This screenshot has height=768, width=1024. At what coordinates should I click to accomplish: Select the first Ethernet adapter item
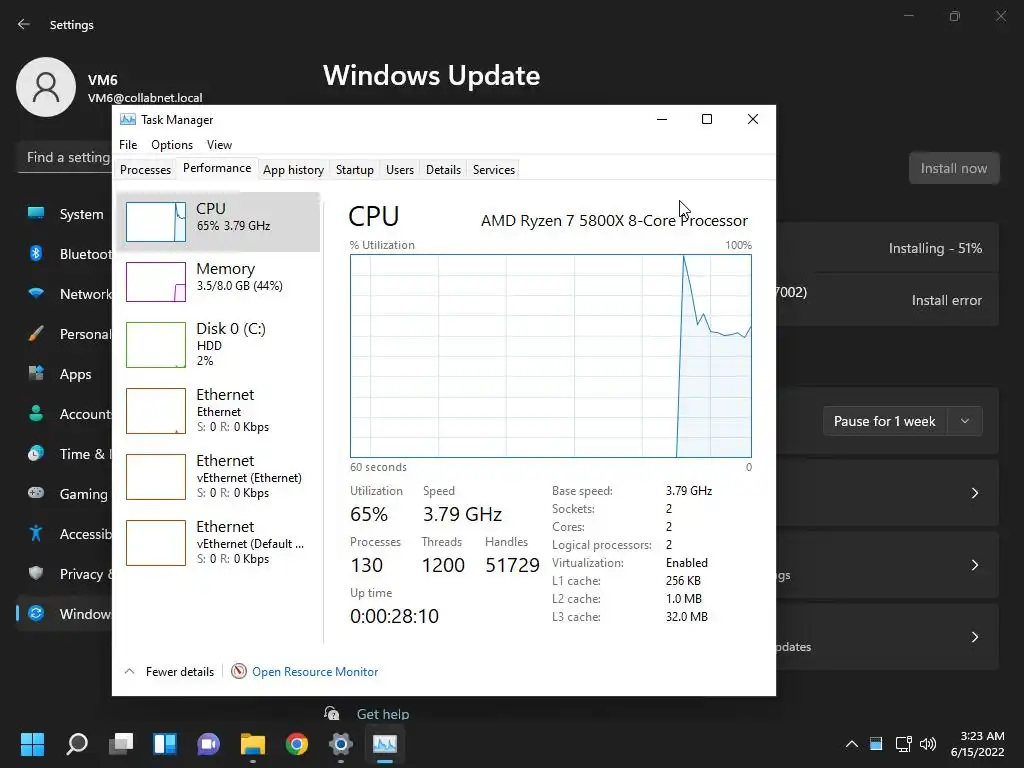click(x=218, y=410)
